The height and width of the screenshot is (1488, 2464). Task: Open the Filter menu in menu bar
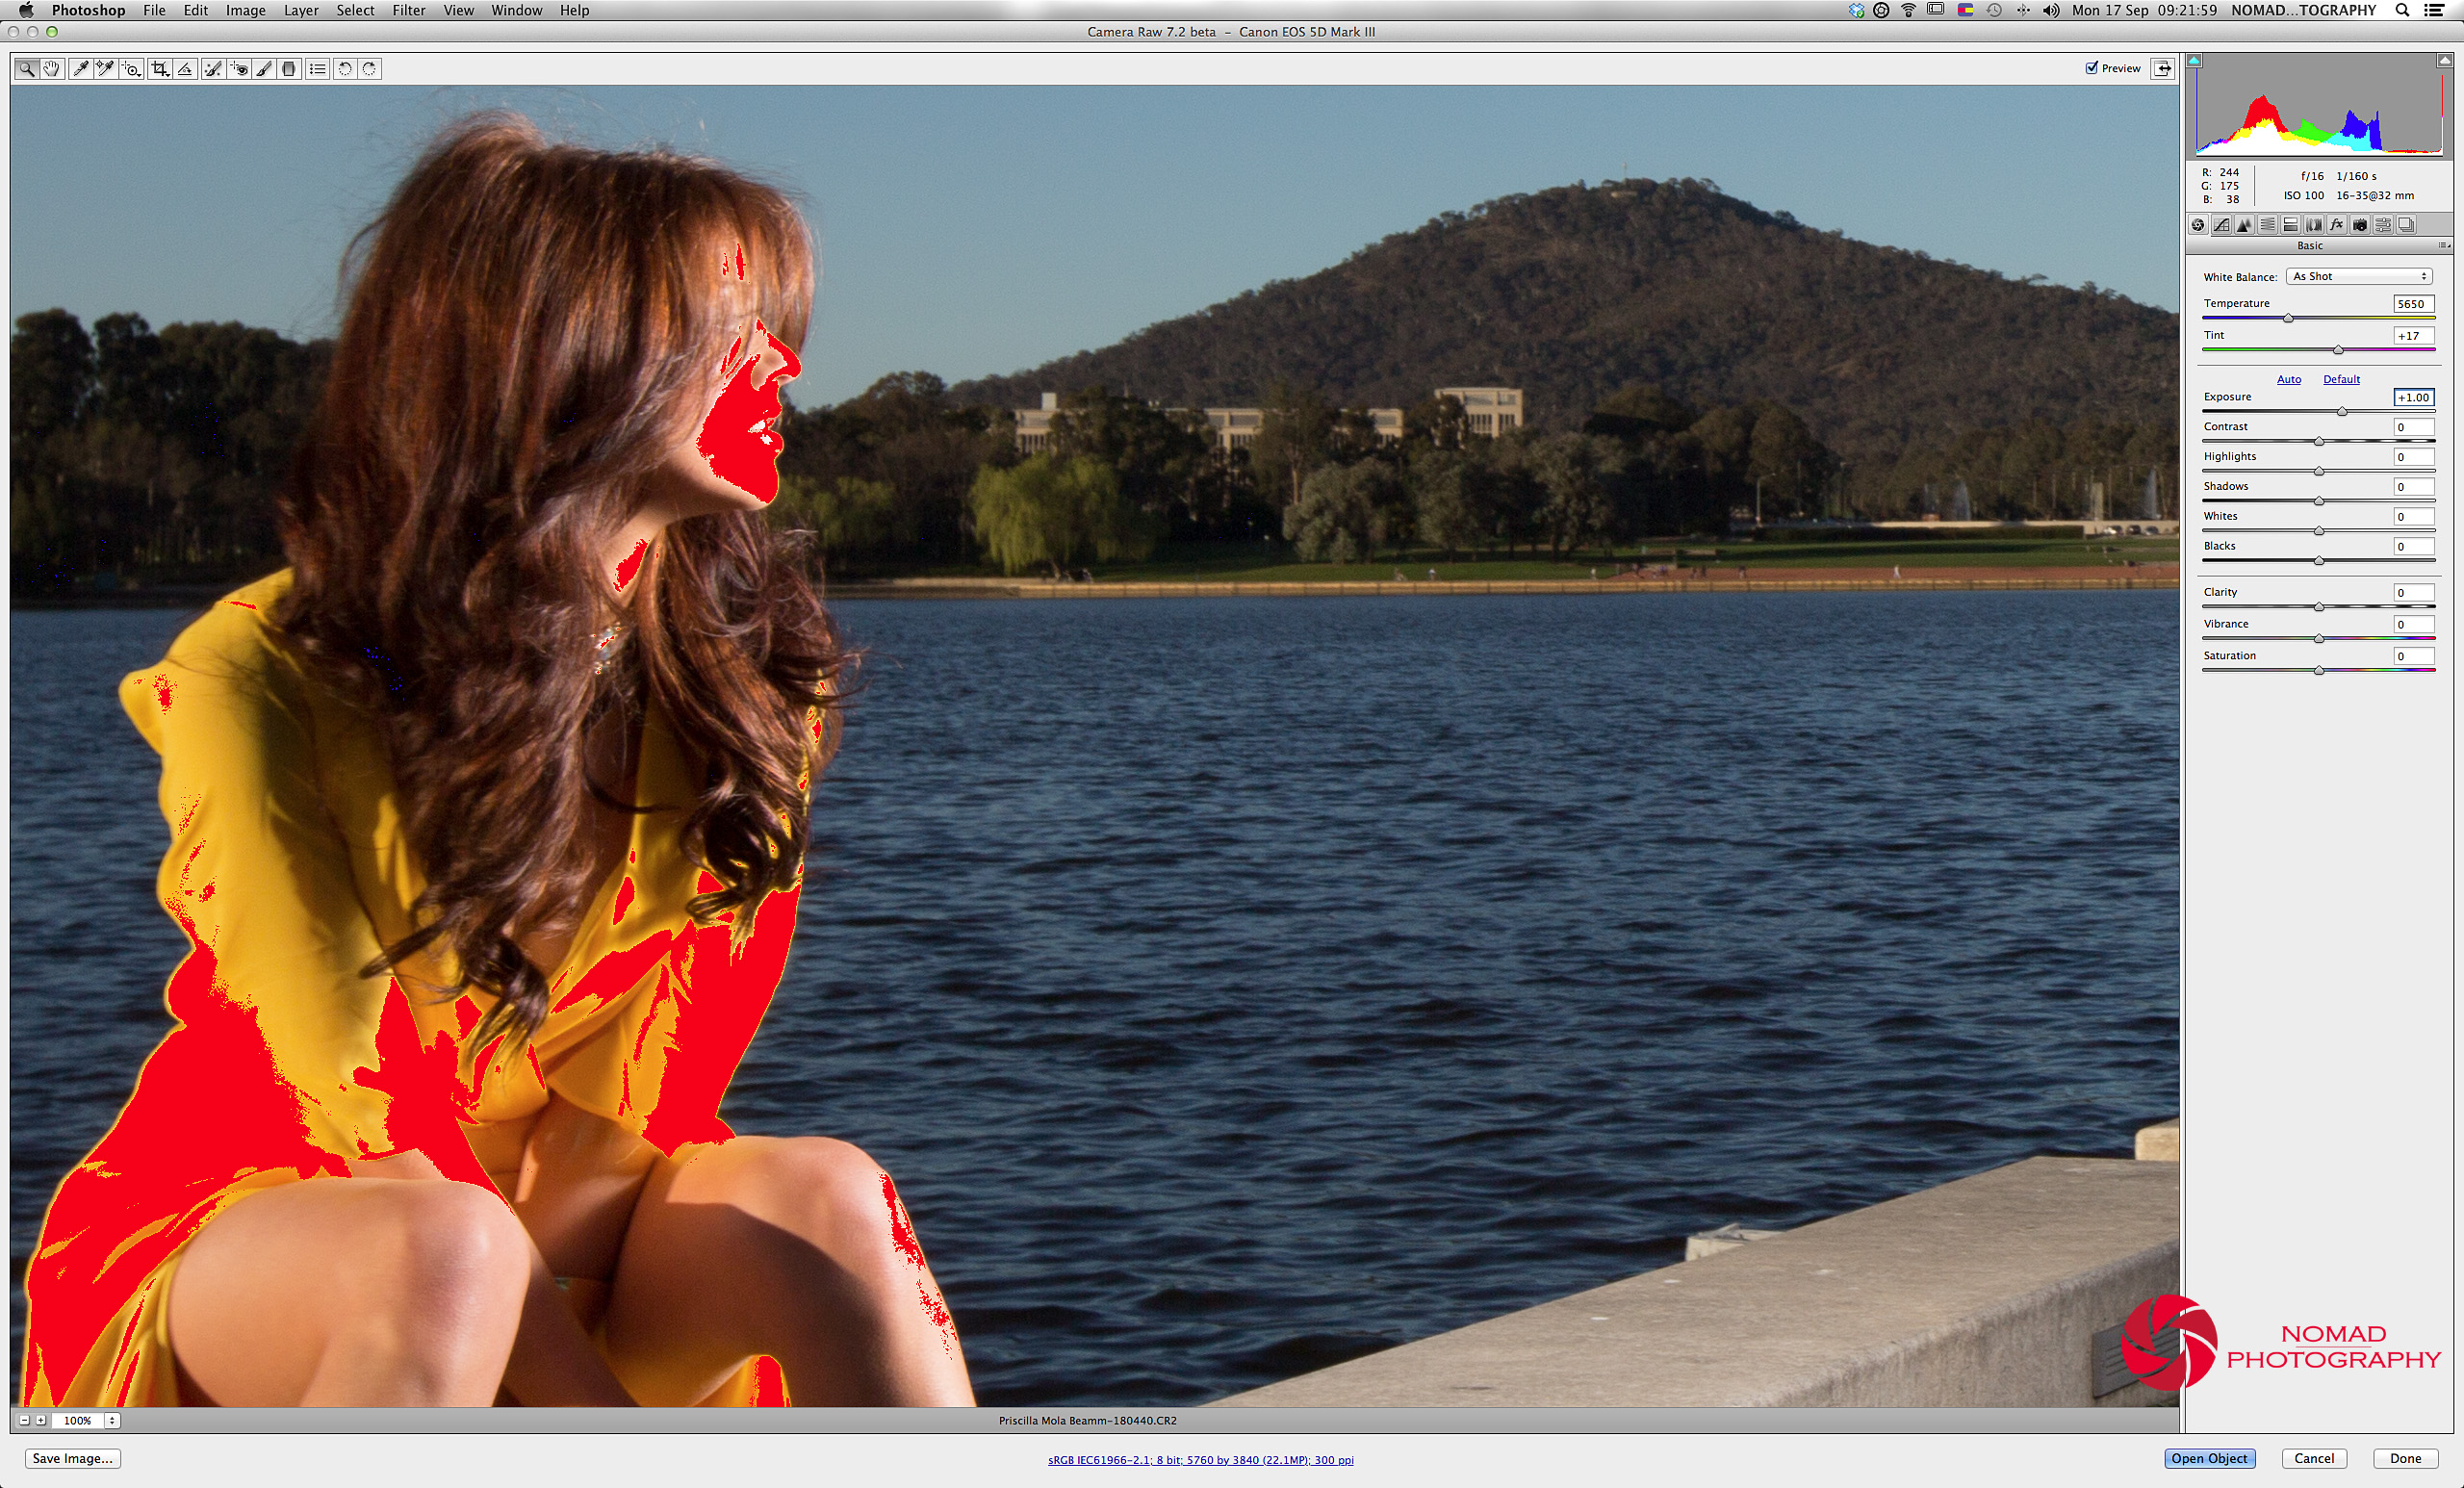point(408,10)
